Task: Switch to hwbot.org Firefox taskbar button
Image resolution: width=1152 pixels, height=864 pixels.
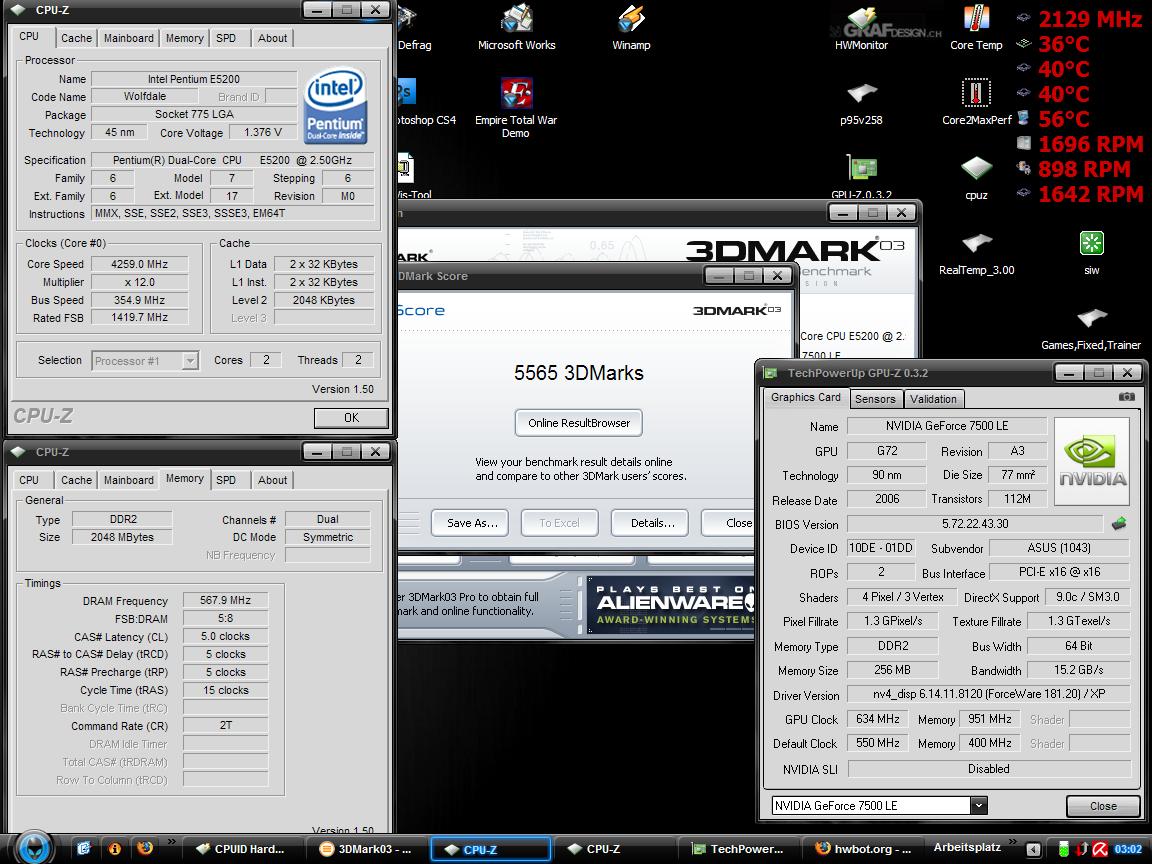Action: tap(862, 849)
